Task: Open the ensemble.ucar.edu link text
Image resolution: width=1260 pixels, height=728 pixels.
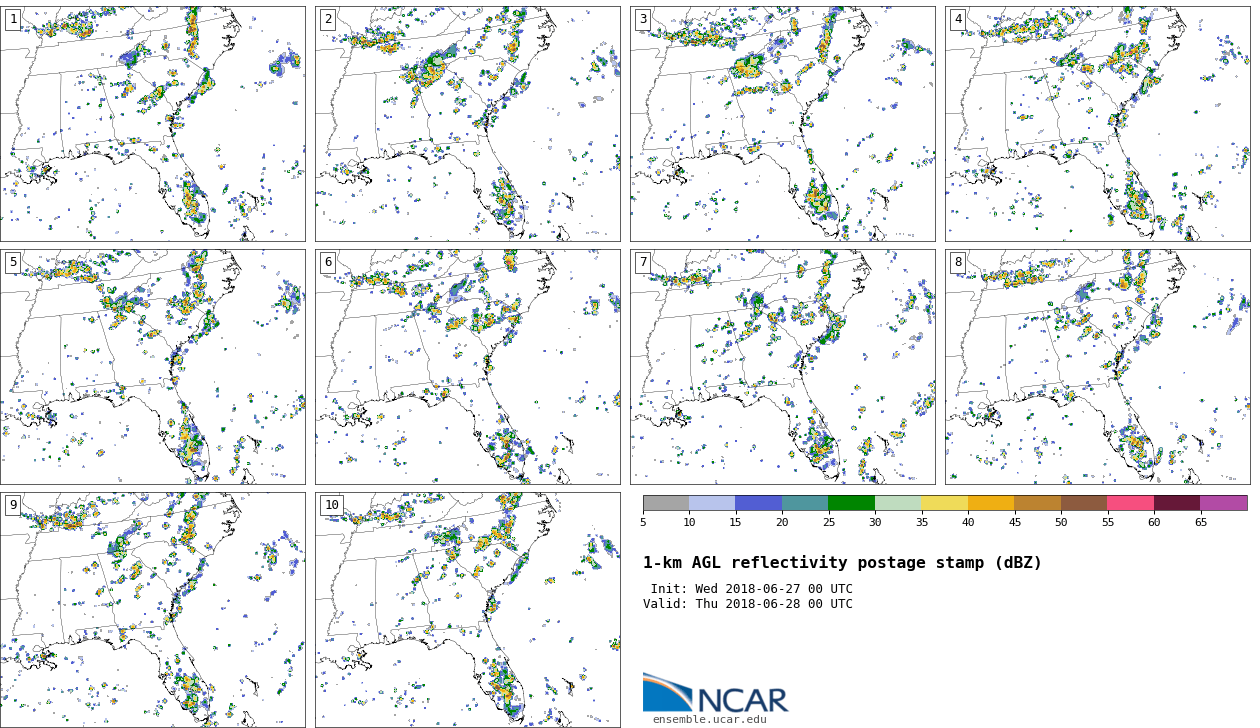Action: point(709,719)
